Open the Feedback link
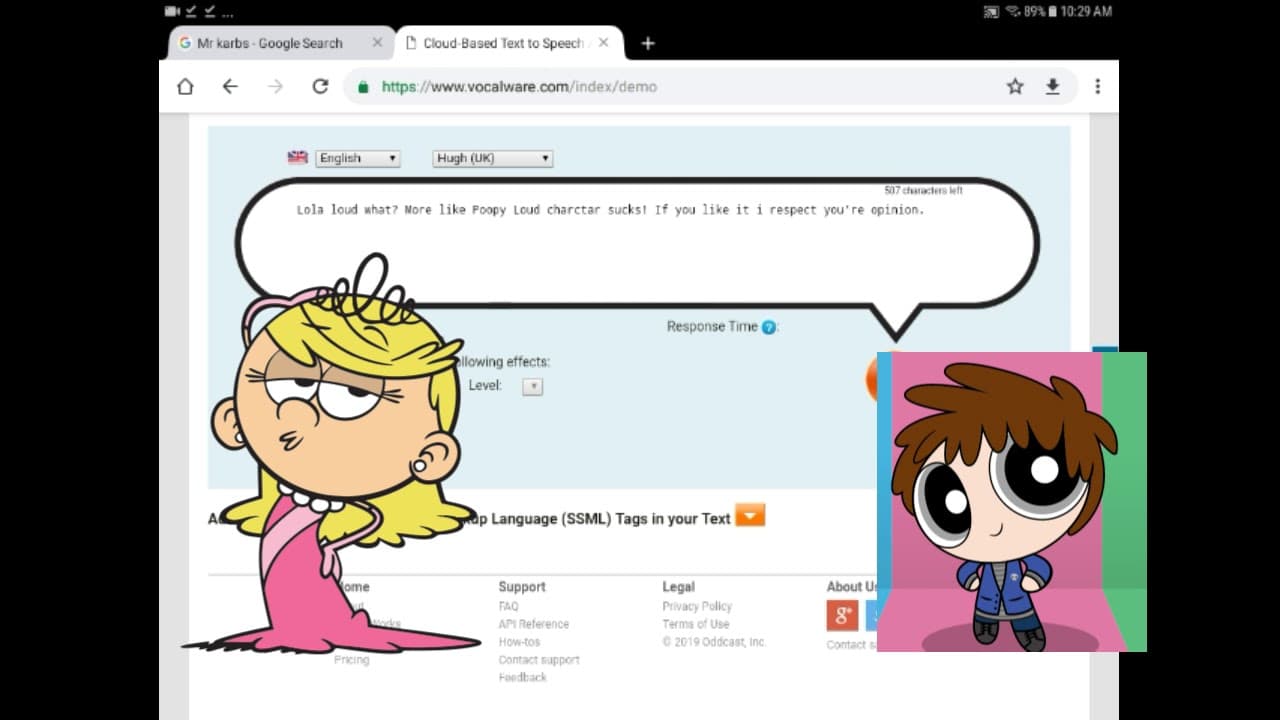The image size is (1280, 720). [x=522, y=678]
